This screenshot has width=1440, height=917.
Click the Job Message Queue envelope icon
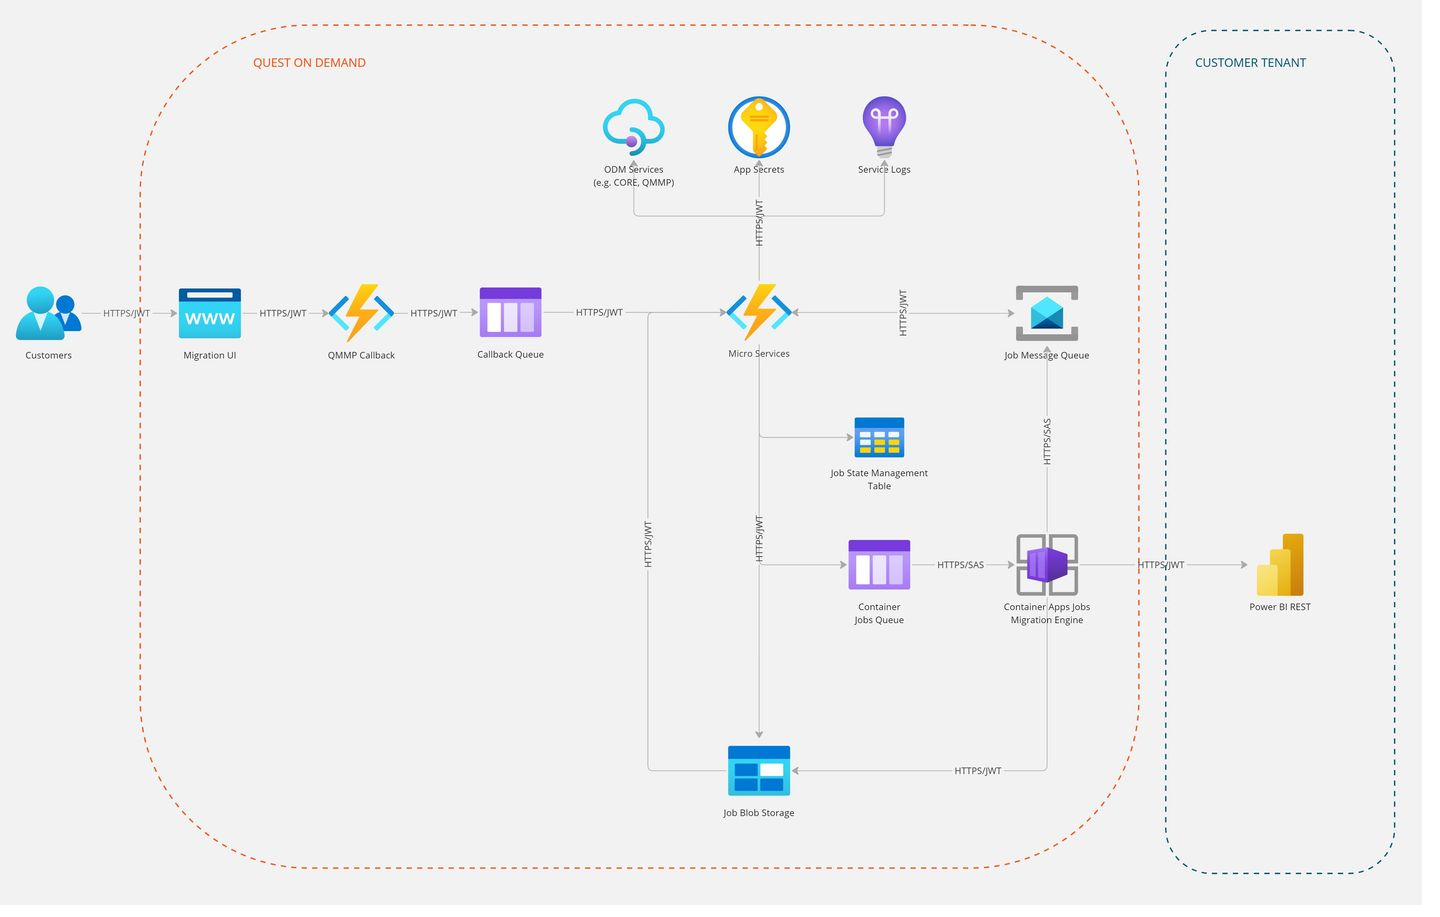click(x=1047, y=313)
